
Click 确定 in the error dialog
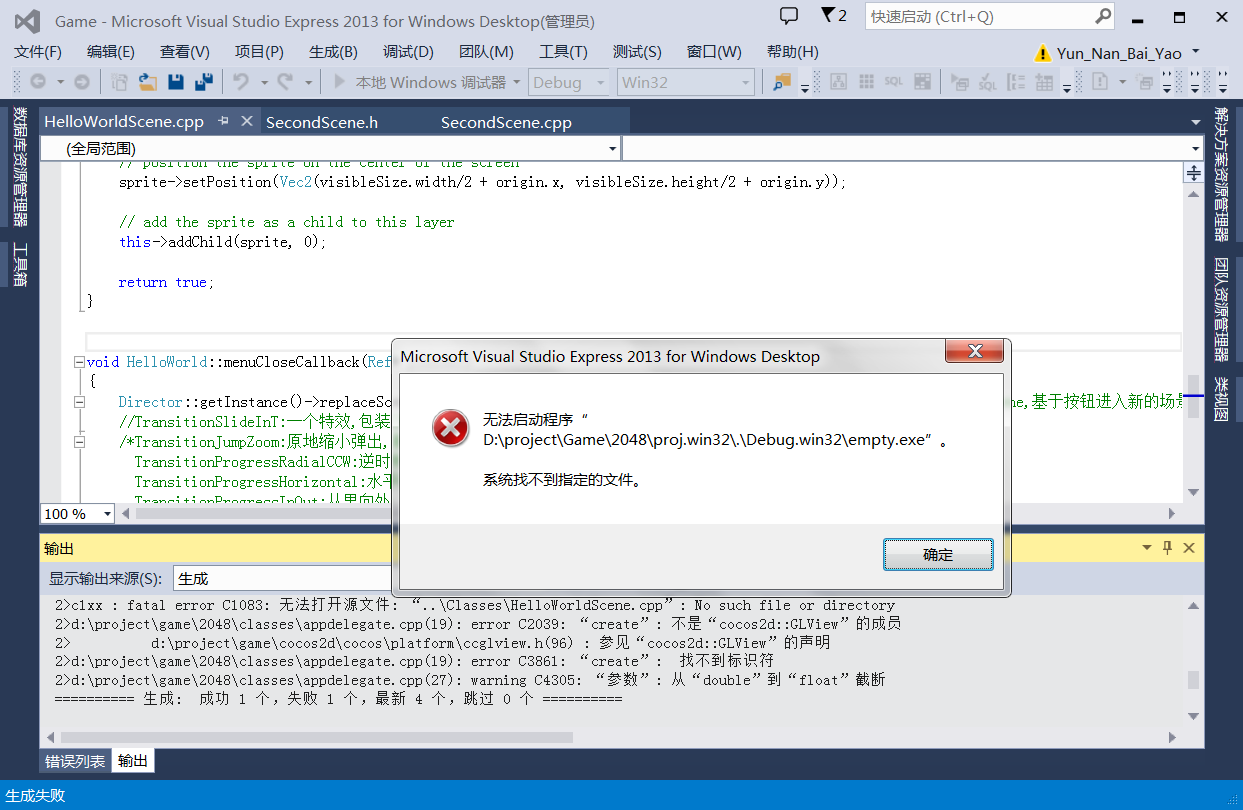point(938,555)
